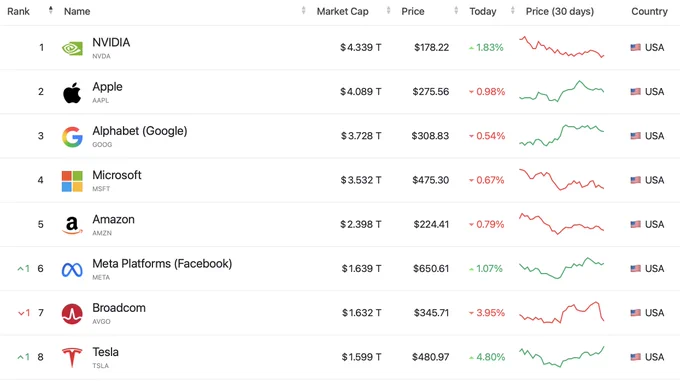Click the Name column sort arrows
Viewport: 680px width, 385px height.
coord(303,10)
